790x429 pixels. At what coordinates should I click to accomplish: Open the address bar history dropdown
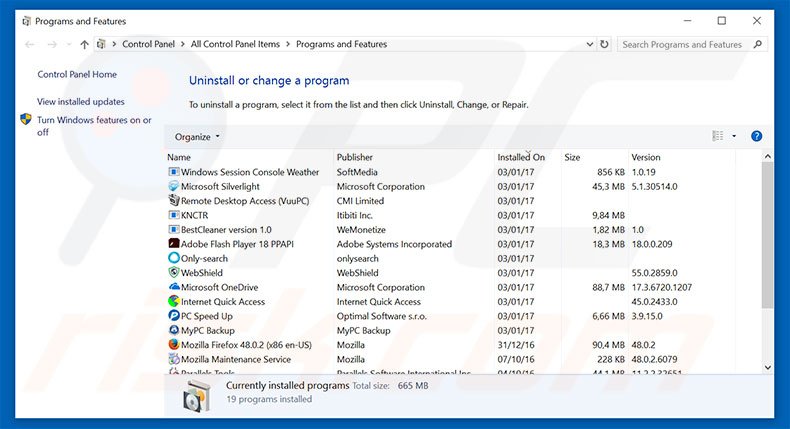(587, 44)
